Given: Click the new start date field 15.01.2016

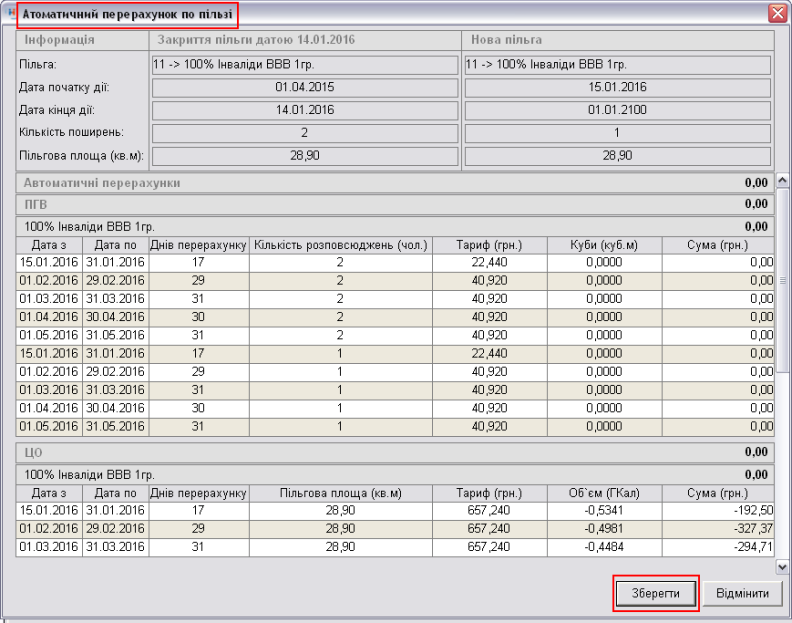Looking at the screenshot, I should point(618,87).
